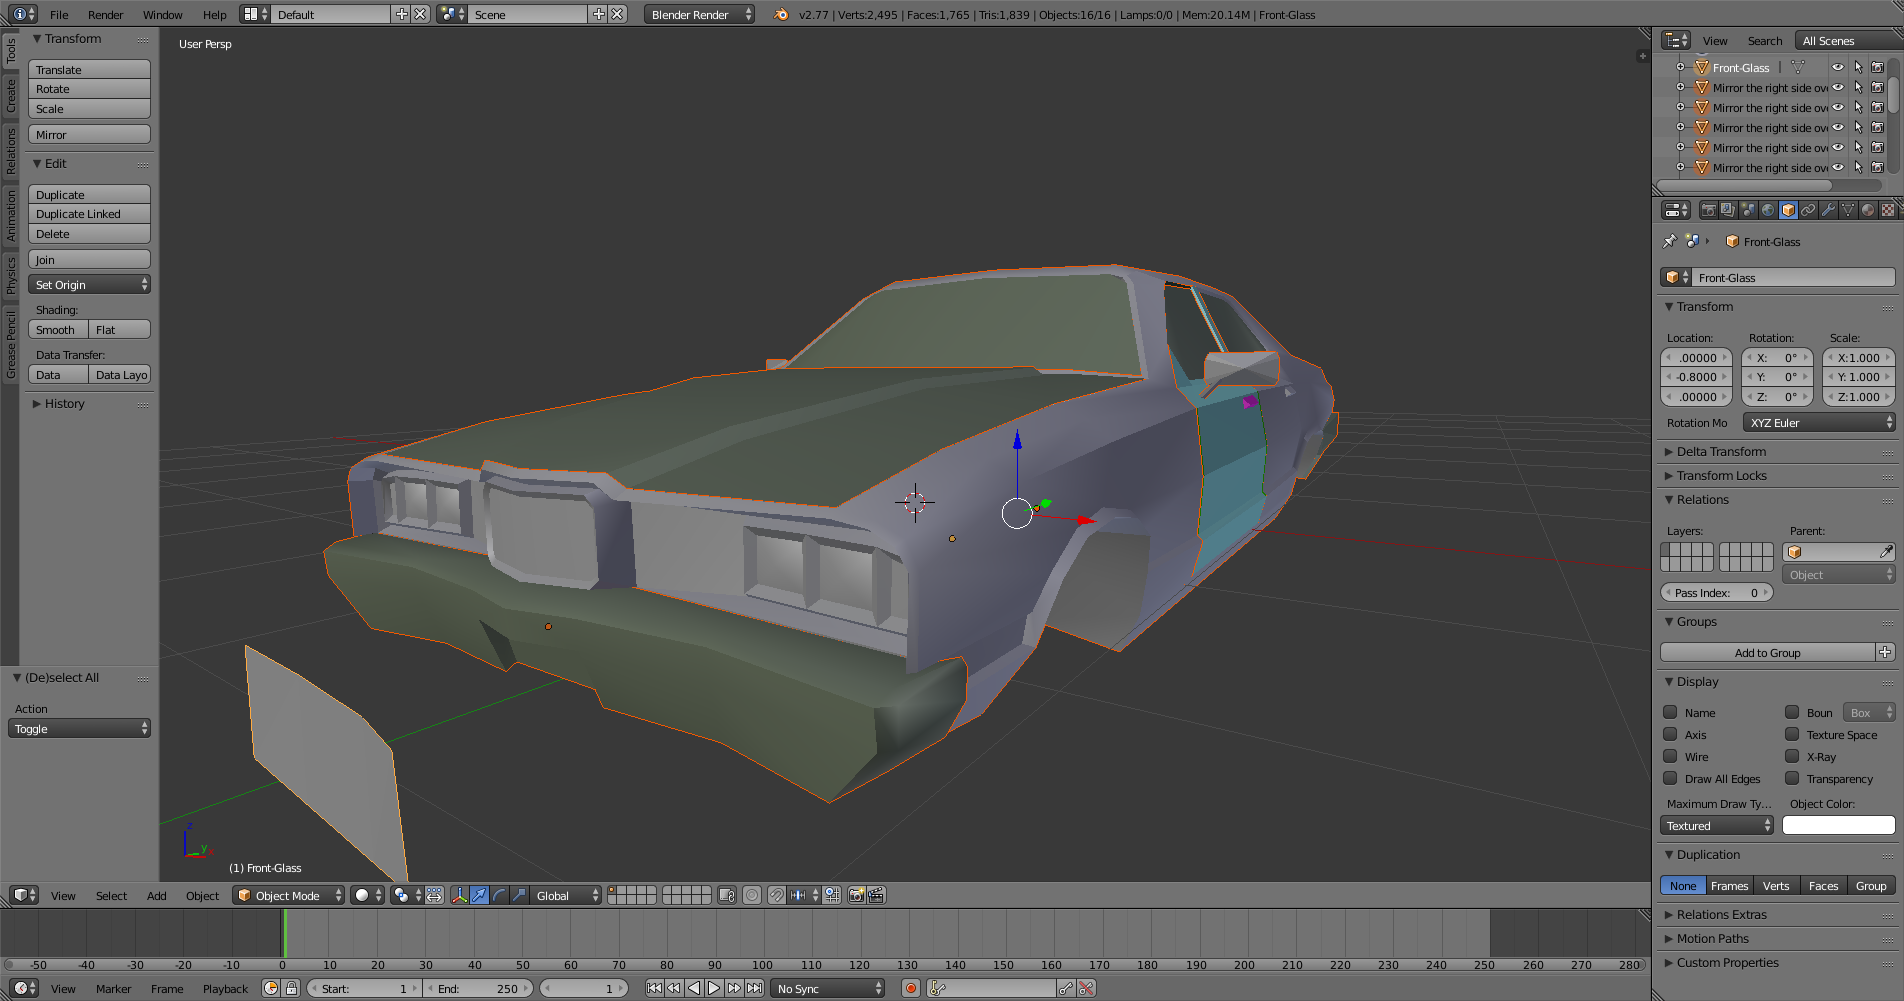Hide Front-Glass using its eye icon
Viewport: 1904px width, 1001px height.
(x=1837, y=67)
